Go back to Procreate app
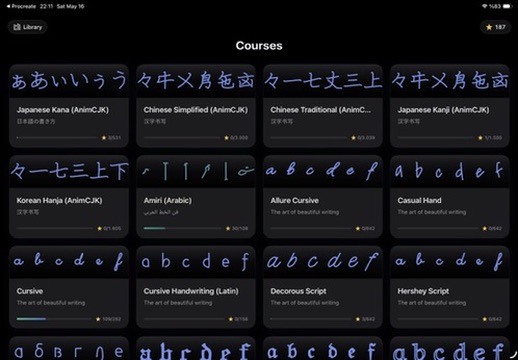 pos(21,6)
